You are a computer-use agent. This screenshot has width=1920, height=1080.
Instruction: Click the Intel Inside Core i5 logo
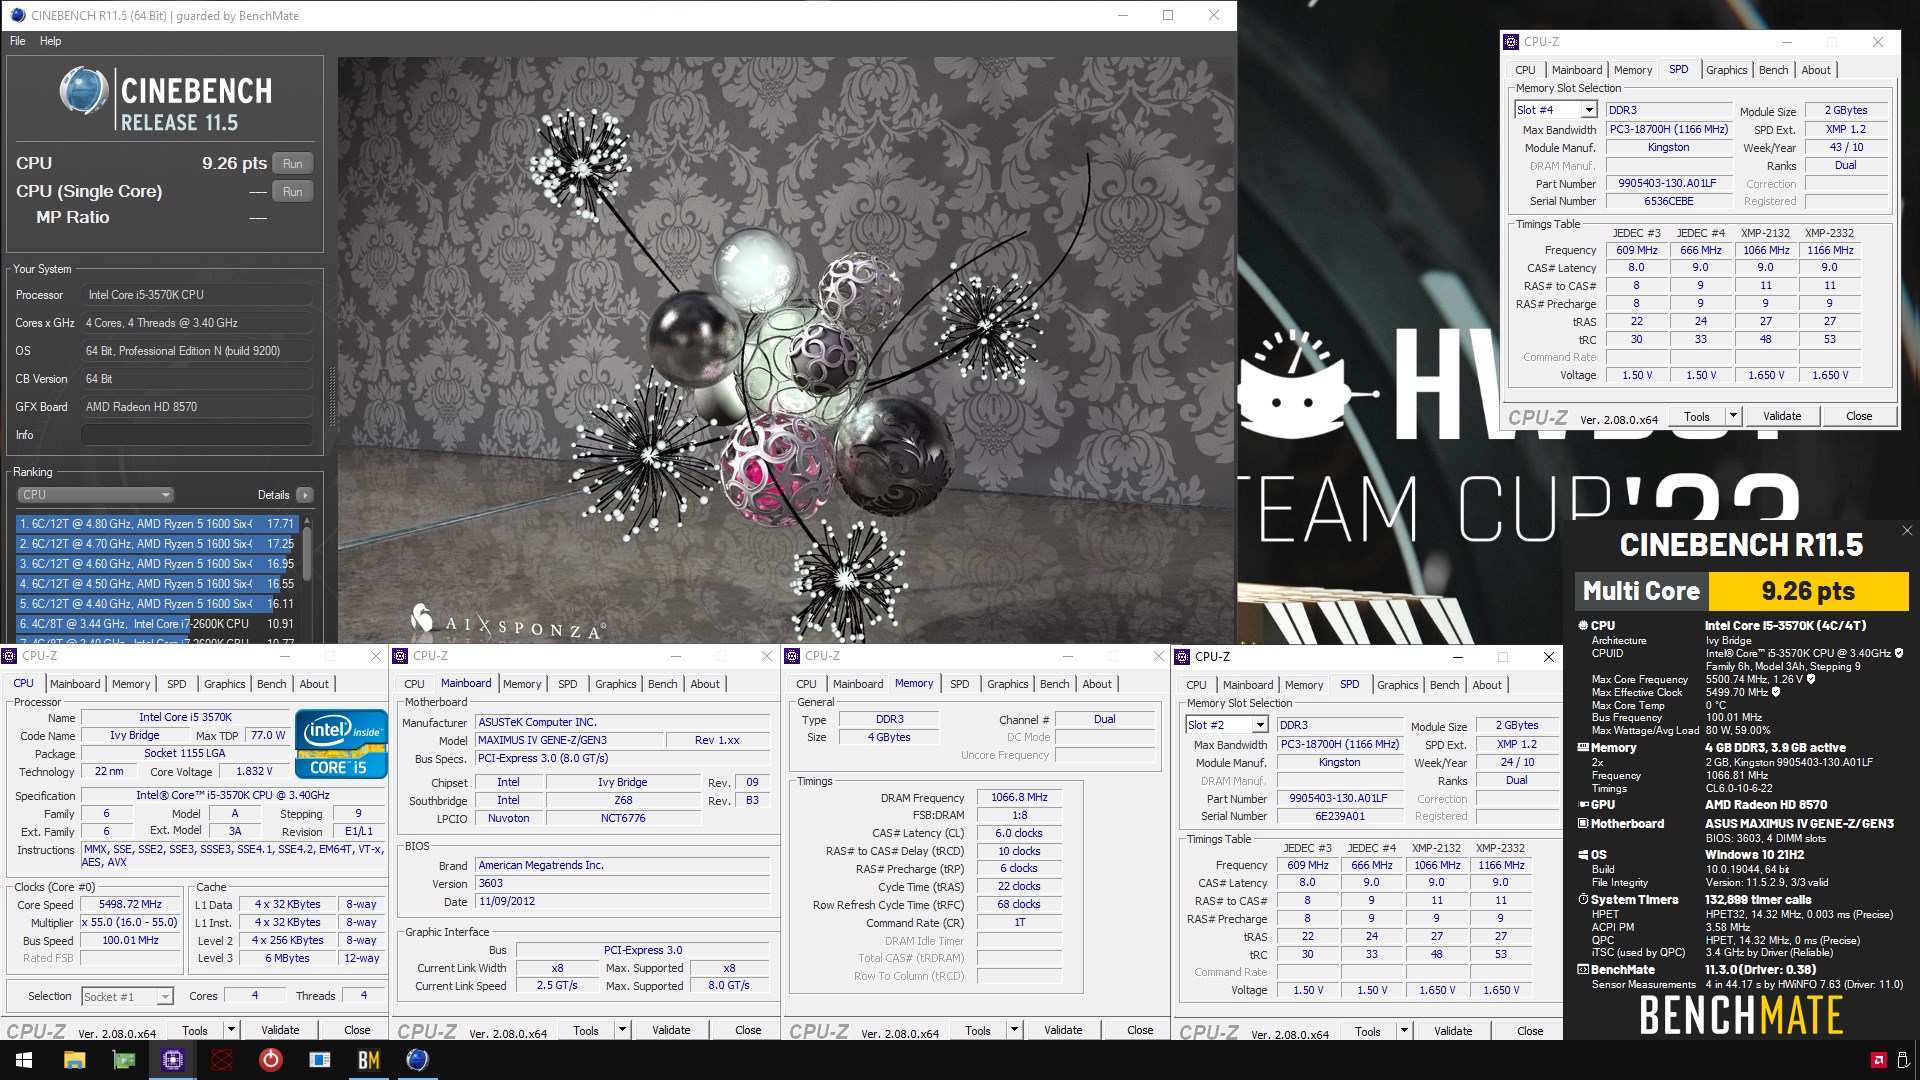(341, 743)
